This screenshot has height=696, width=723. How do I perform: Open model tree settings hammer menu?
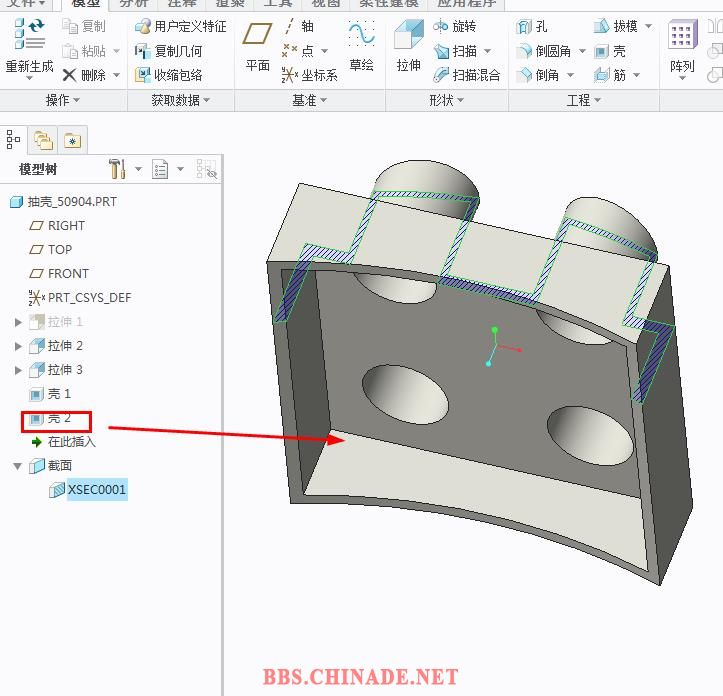(118, 169)
